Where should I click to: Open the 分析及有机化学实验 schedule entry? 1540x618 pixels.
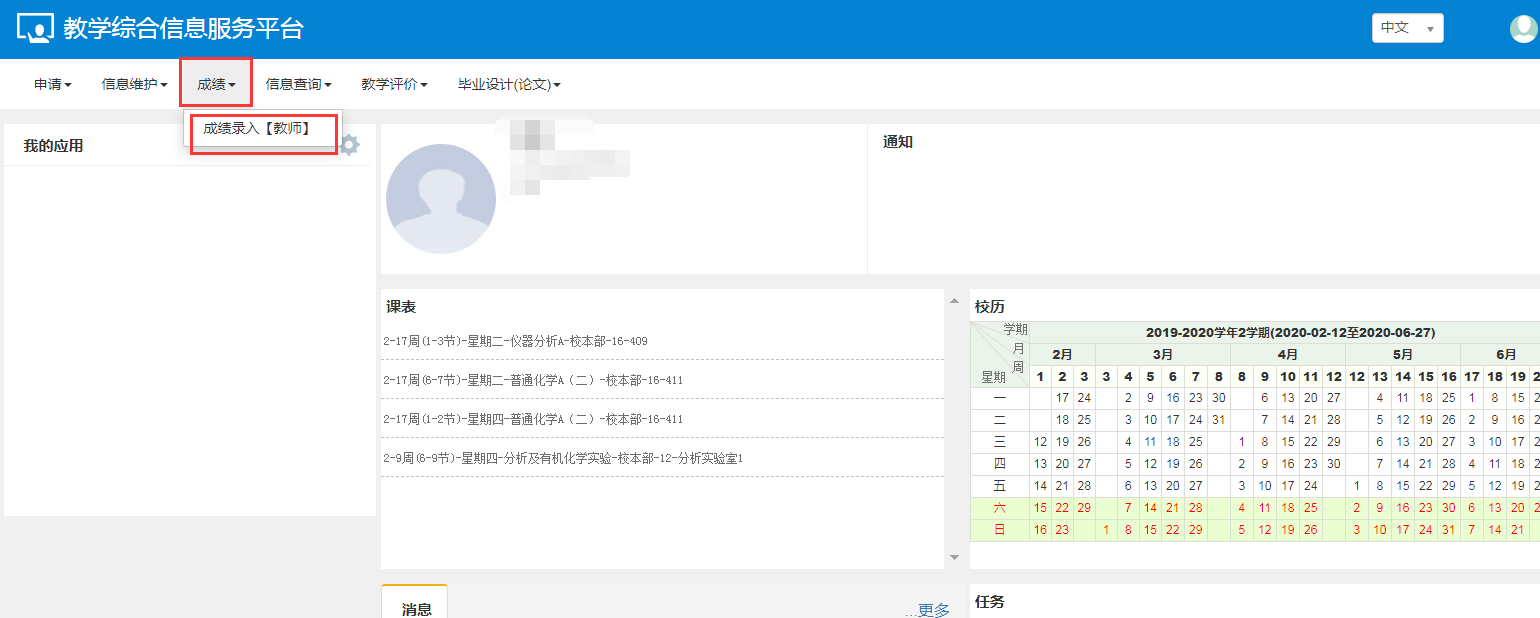(563, 458)
